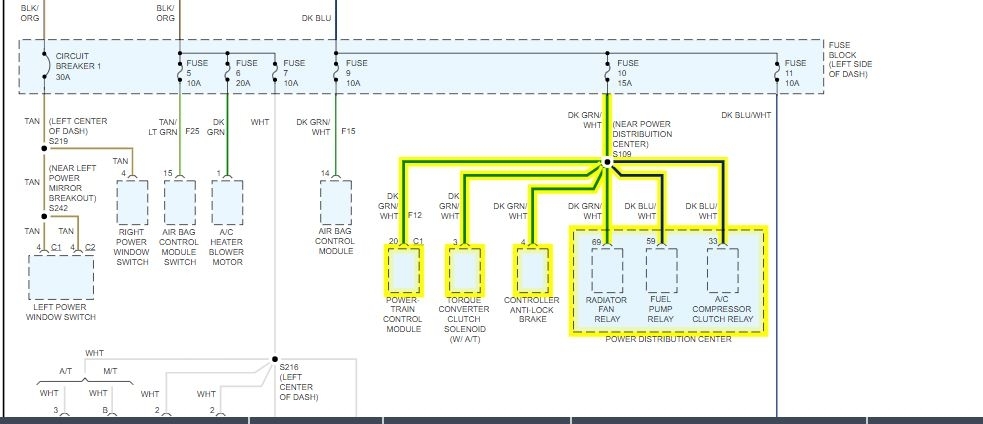Click the Air Bag Control Module Switch box

click(180, 203)
